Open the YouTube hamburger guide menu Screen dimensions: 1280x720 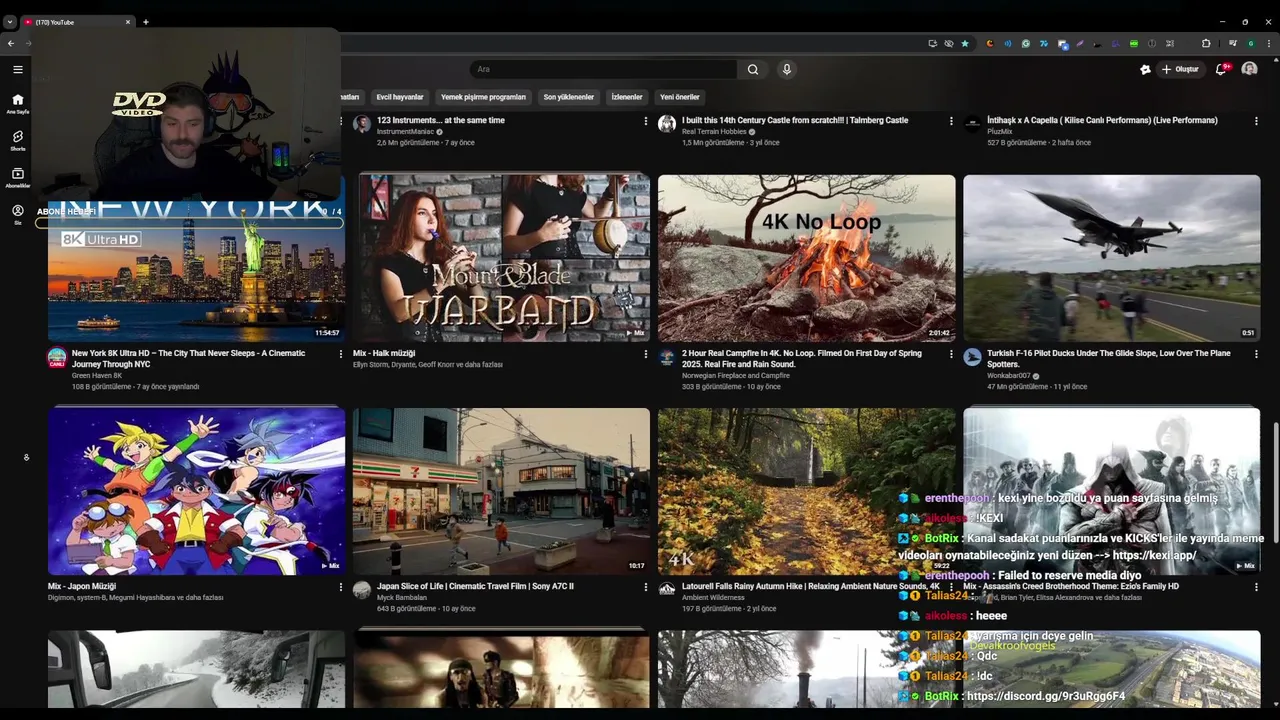(x=17, y=69)
